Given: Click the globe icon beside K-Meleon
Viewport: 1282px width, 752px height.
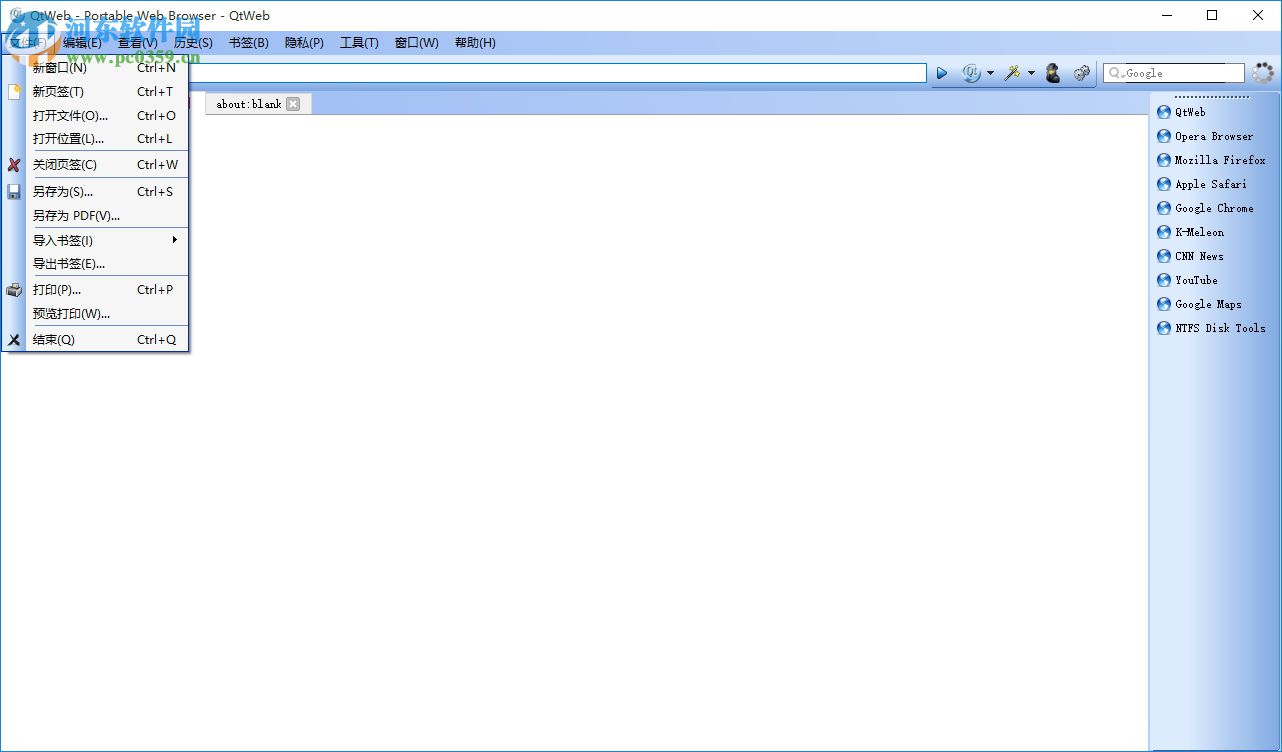Looking at the screenshot, I should tap(1164, 232).
